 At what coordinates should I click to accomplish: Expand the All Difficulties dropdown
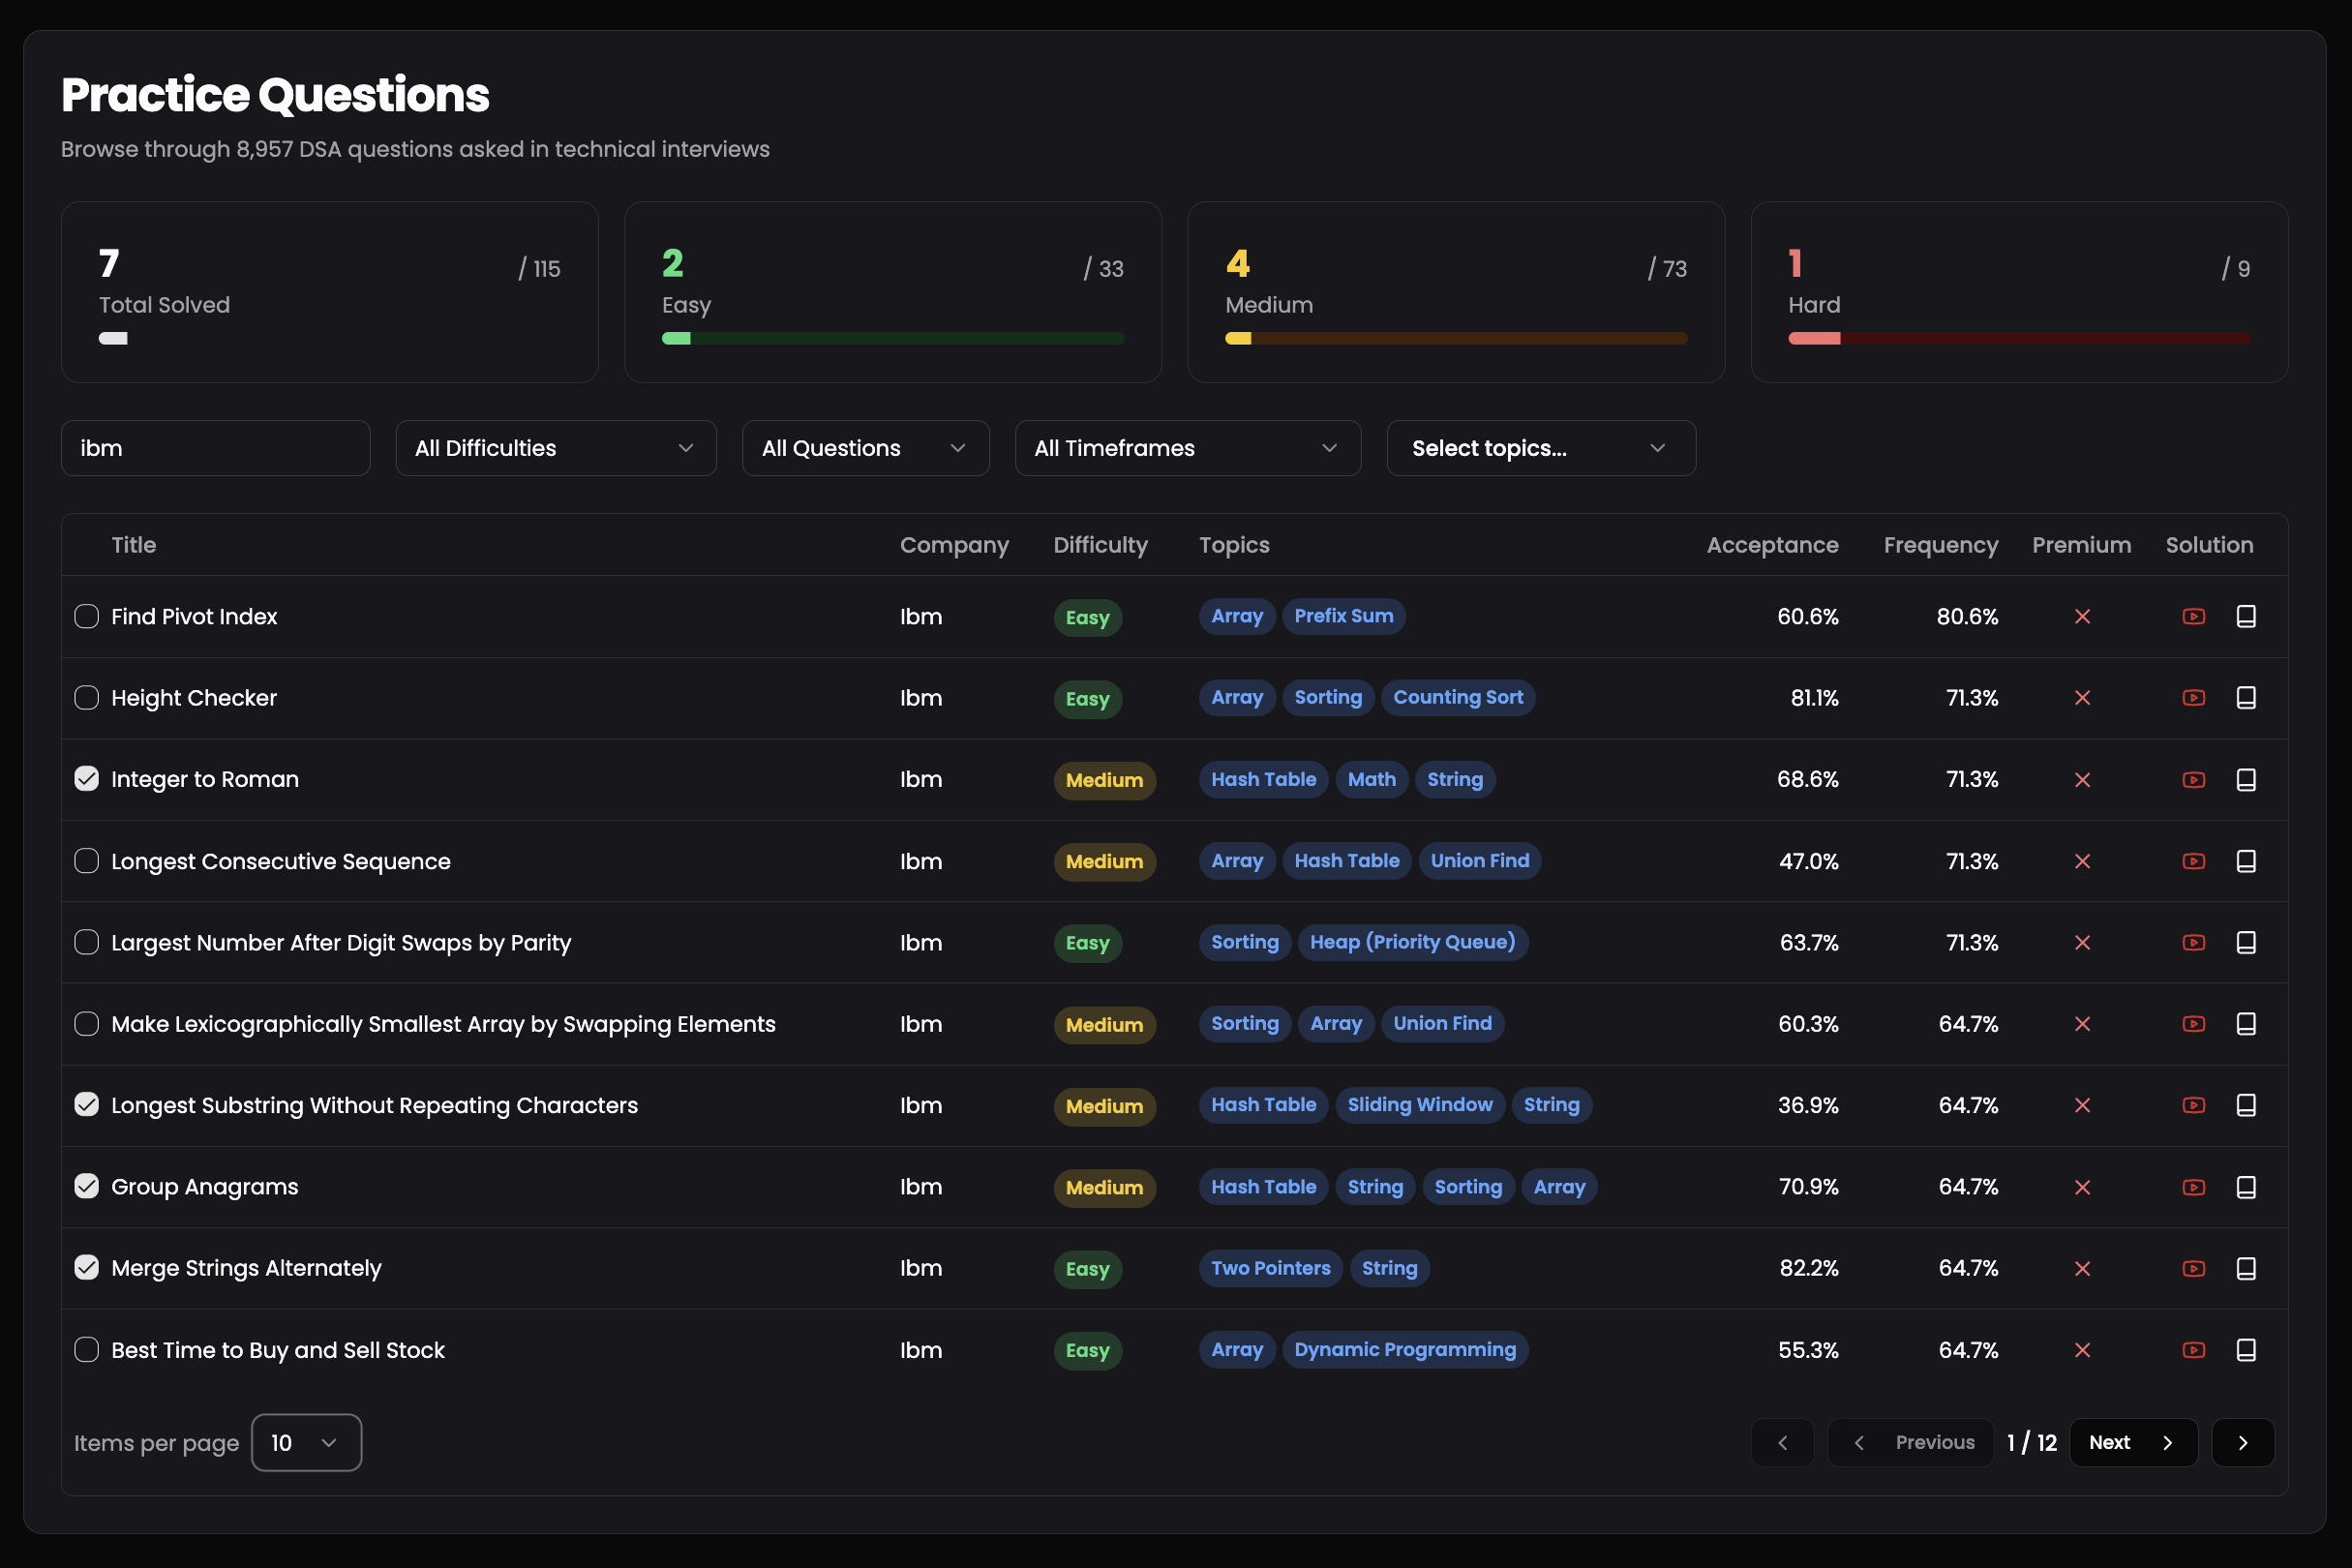pos(556,448)
